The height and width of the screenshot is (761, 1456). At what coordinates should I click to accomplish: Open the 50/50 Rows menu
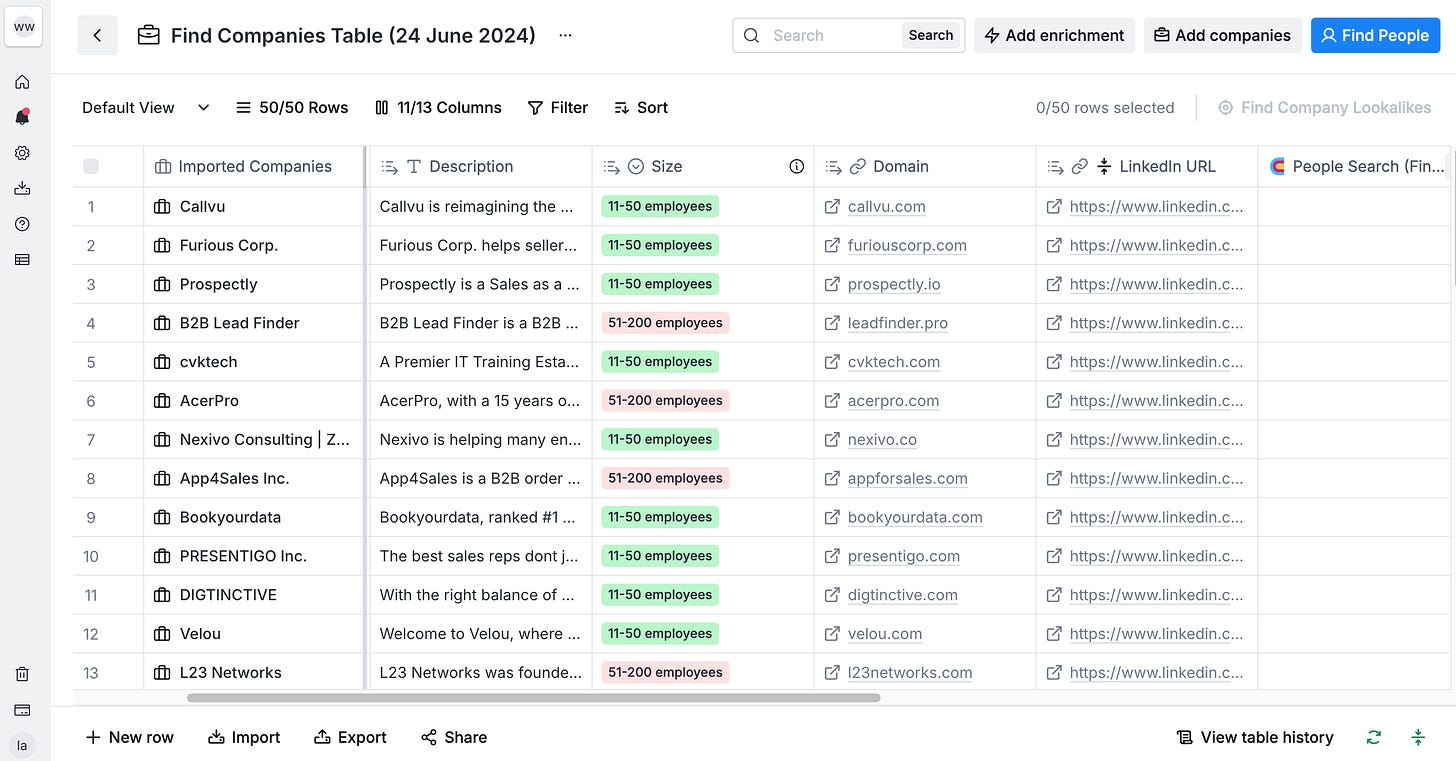[292, 107]
